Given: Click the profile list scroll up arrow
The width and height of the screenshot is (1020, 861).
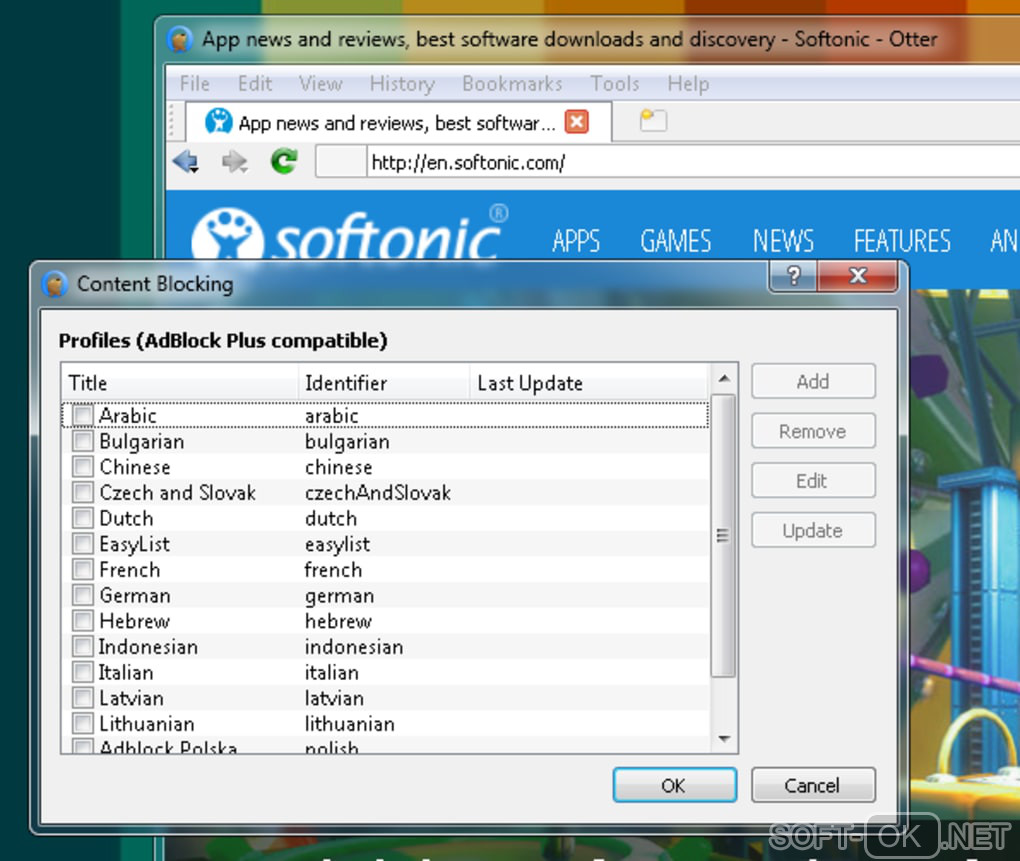Looking at the screenshot, I should point(723,378).
